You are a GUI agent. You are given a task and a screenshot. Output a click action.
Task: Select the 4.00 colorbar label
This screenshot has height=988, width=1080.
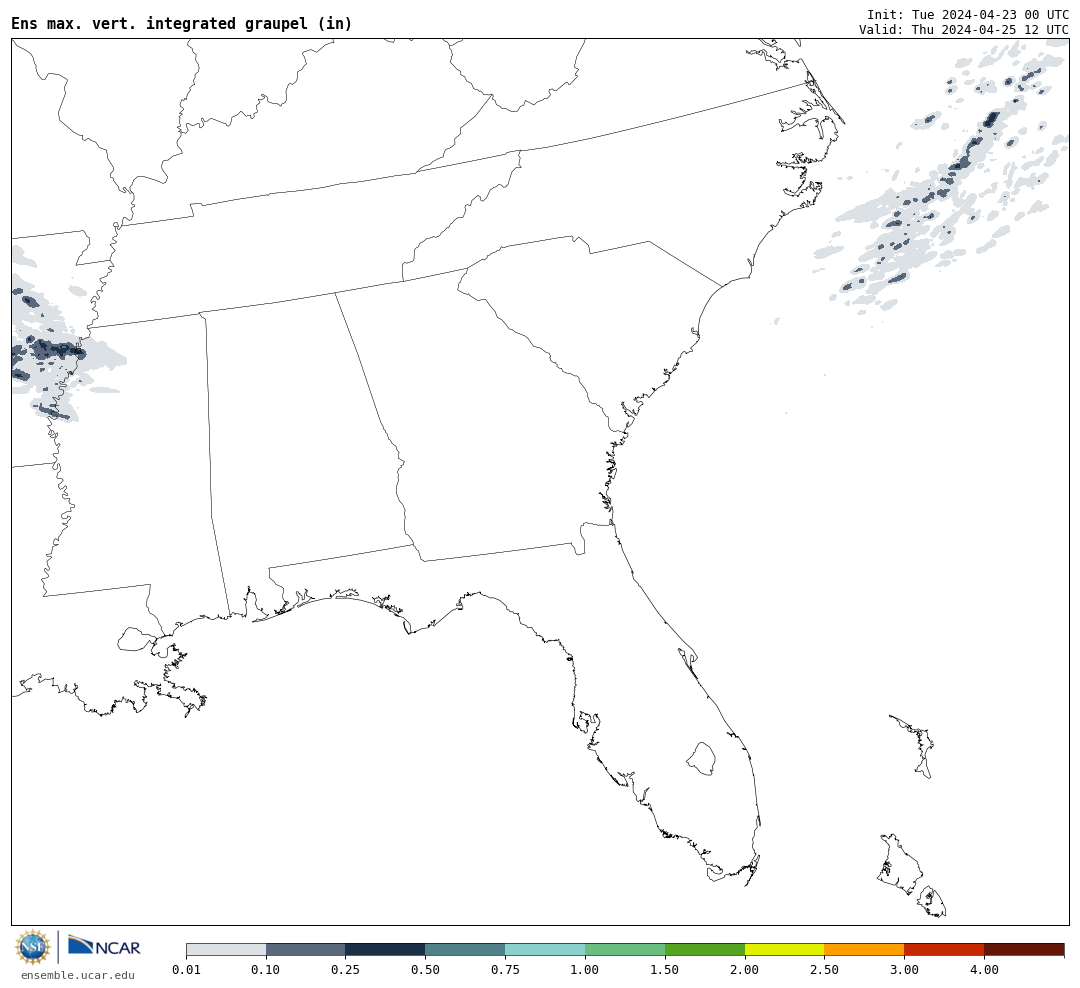[984, 969]
